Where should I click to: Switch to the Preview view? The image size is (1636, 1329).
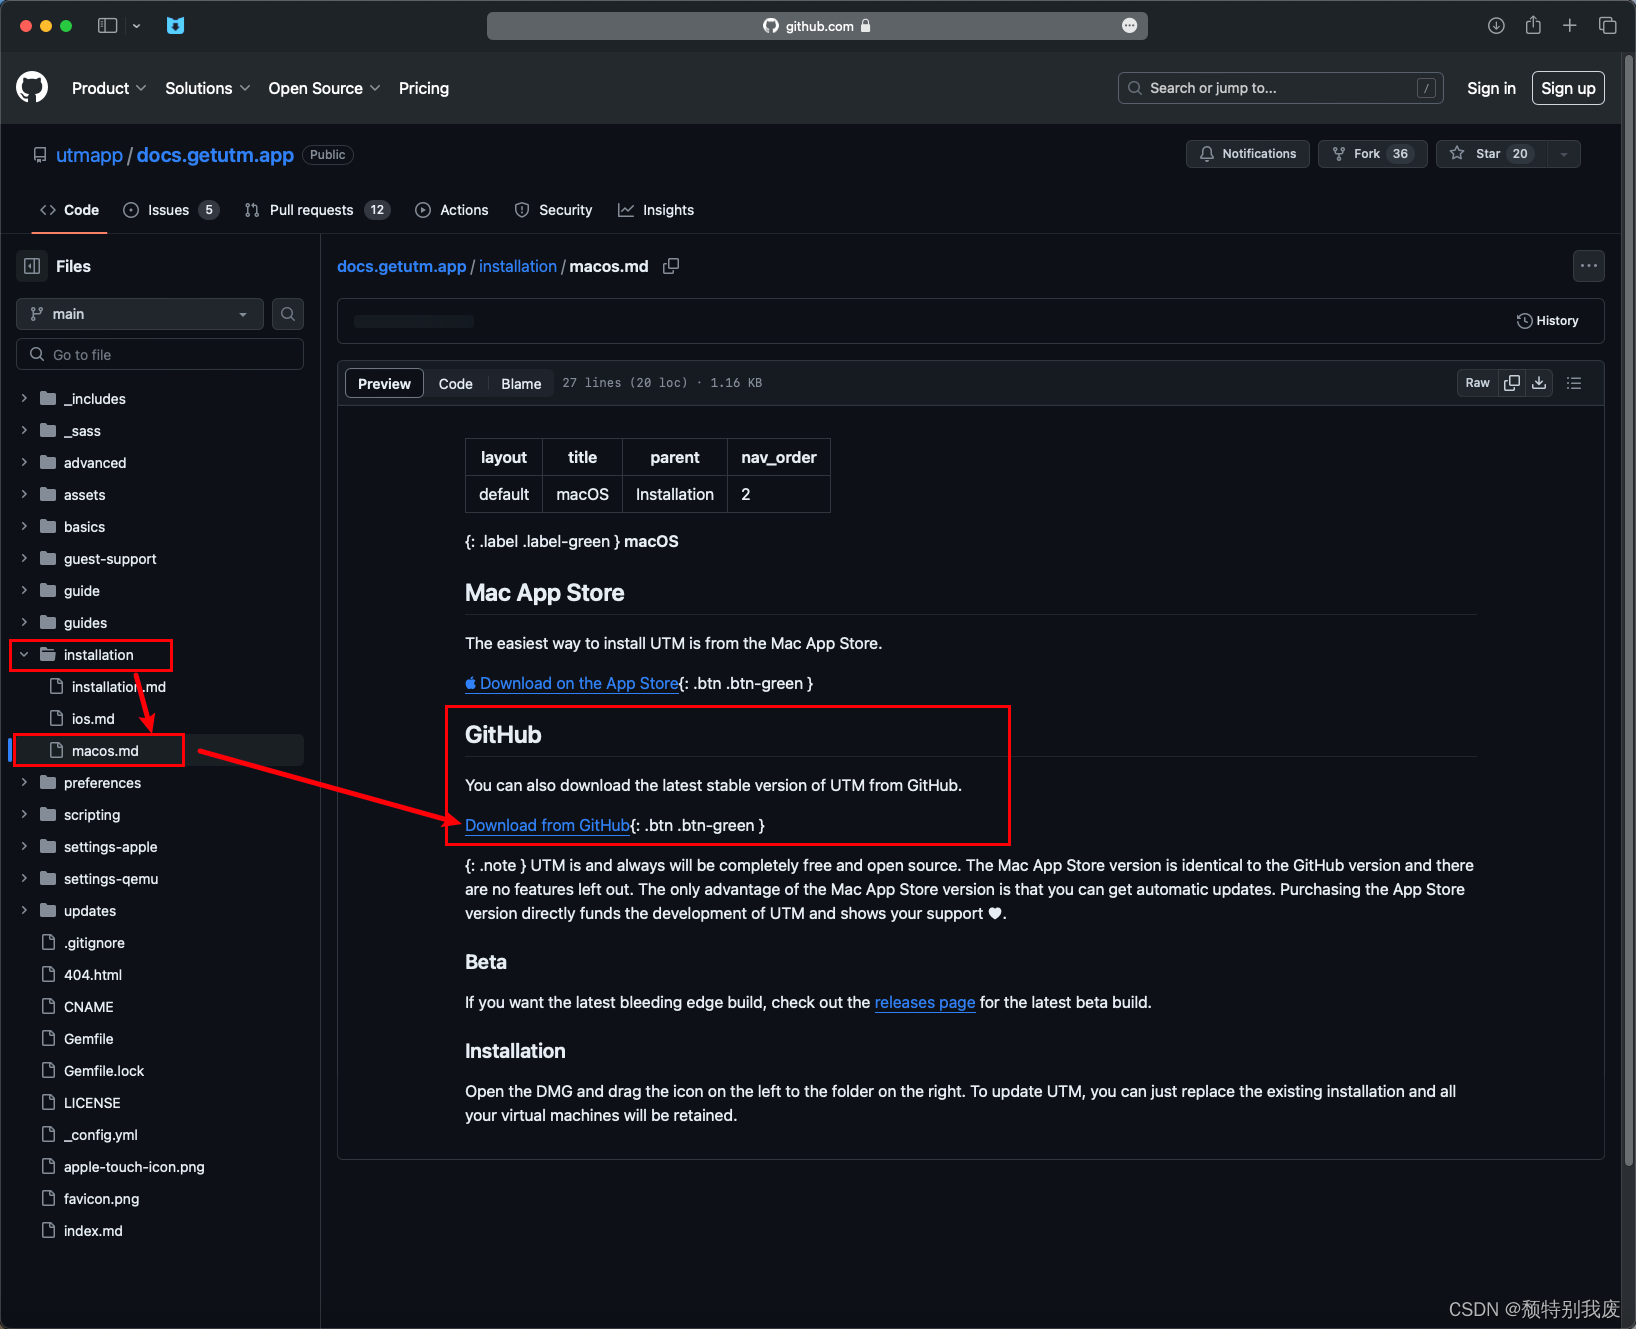384,384
